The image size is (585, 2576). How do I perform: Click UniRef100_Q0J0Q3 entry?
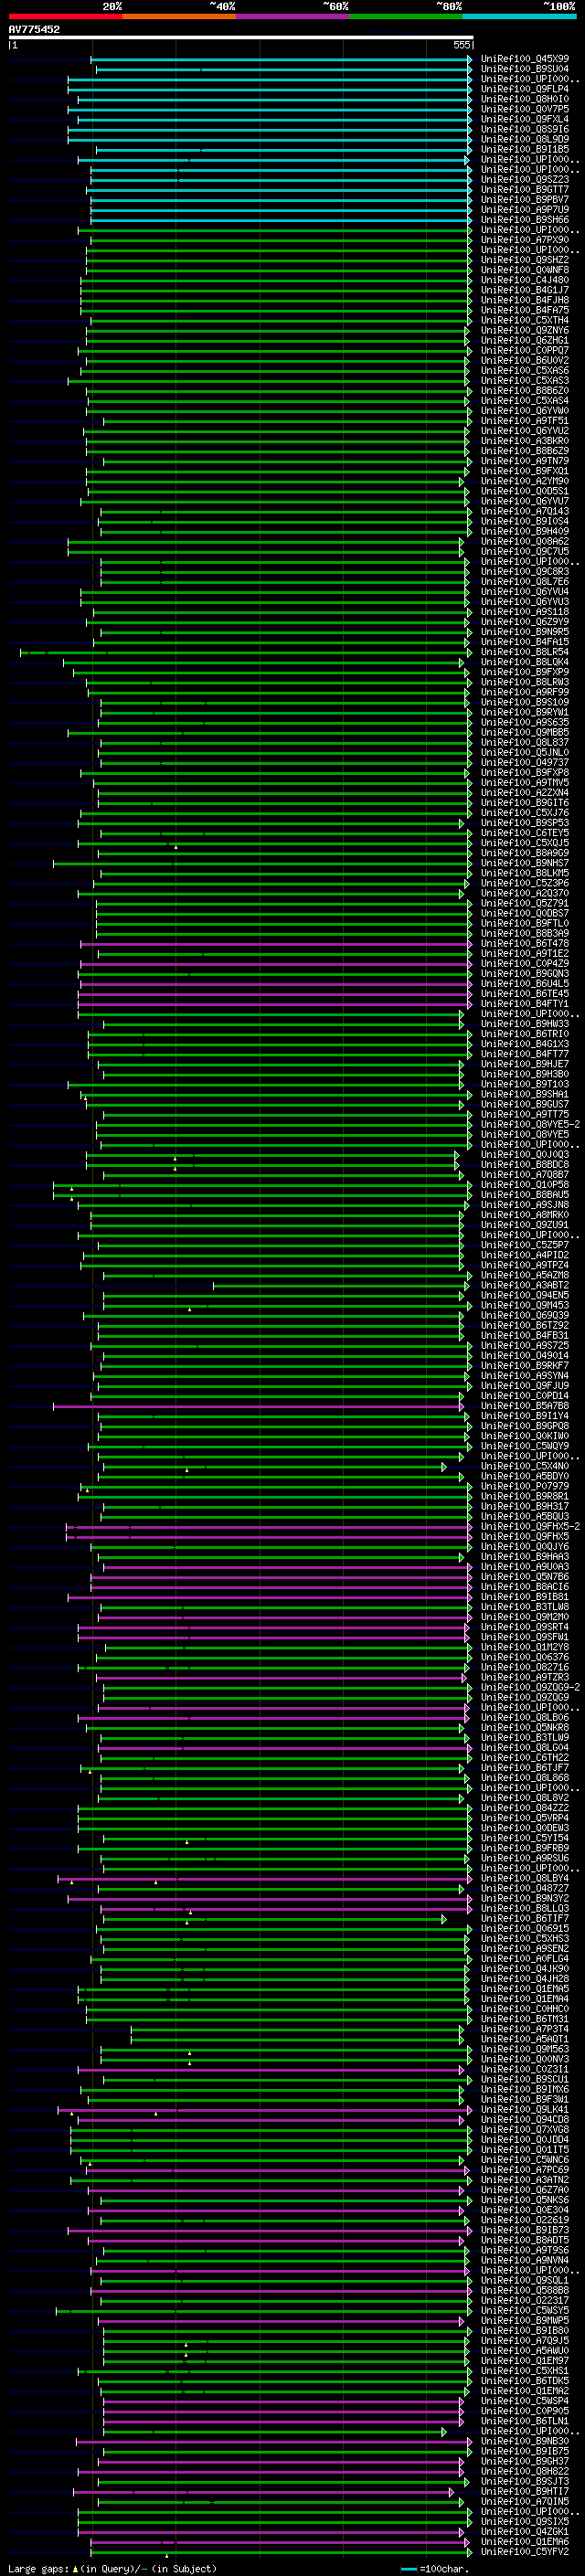[524, 1155]
